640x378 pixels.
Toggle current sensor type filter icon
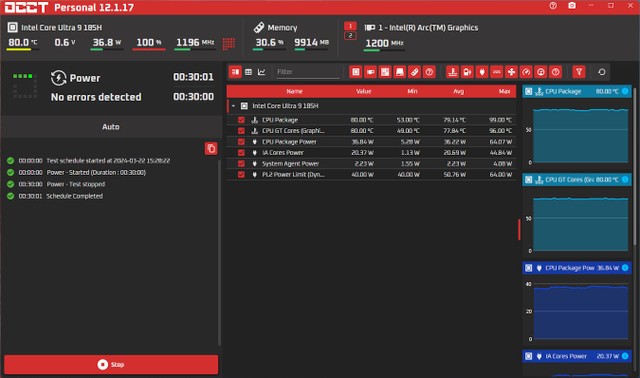point(496,72)
